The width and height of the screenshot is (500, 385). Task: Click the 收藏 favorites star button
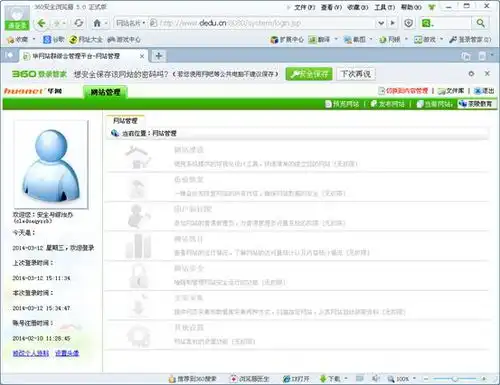(x=18, y=40)
